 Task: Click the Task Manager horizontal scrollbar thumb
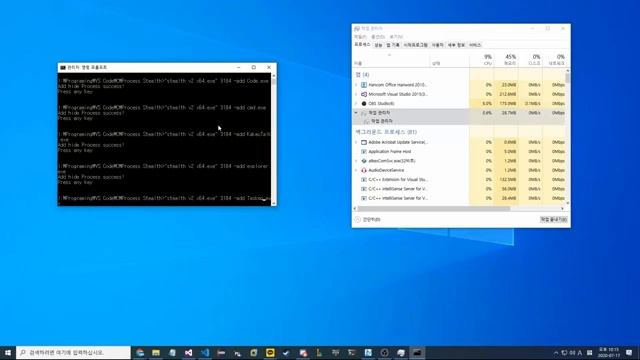[x=433, y=209]
